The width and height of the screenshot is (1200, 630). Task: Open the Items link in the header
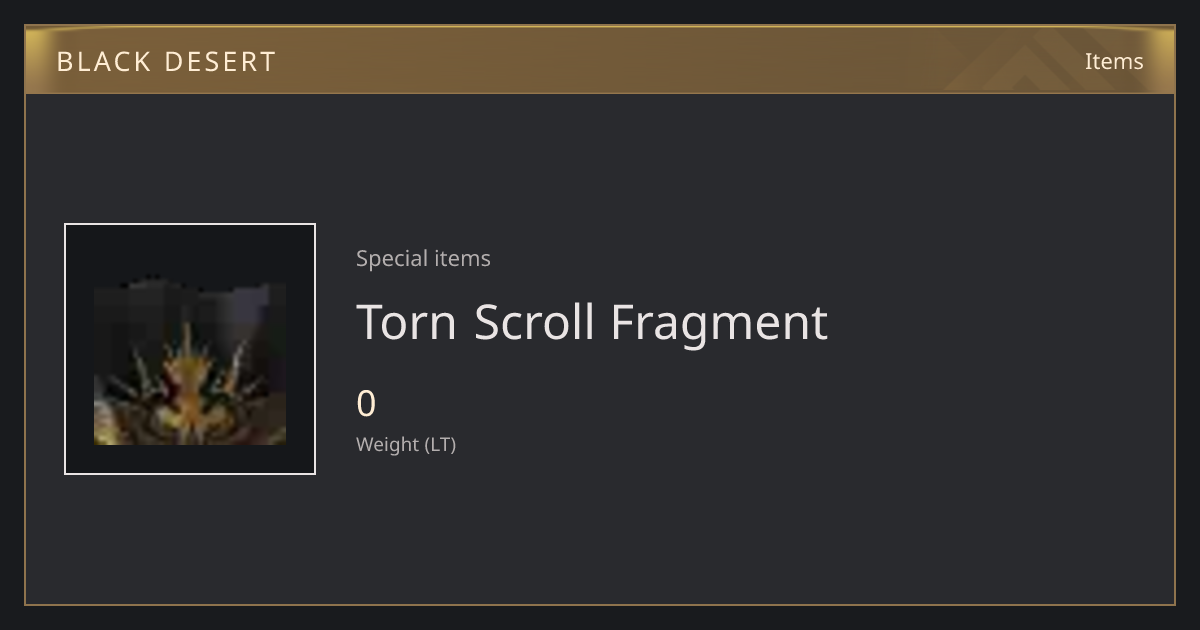click(x=1114, y=61)
